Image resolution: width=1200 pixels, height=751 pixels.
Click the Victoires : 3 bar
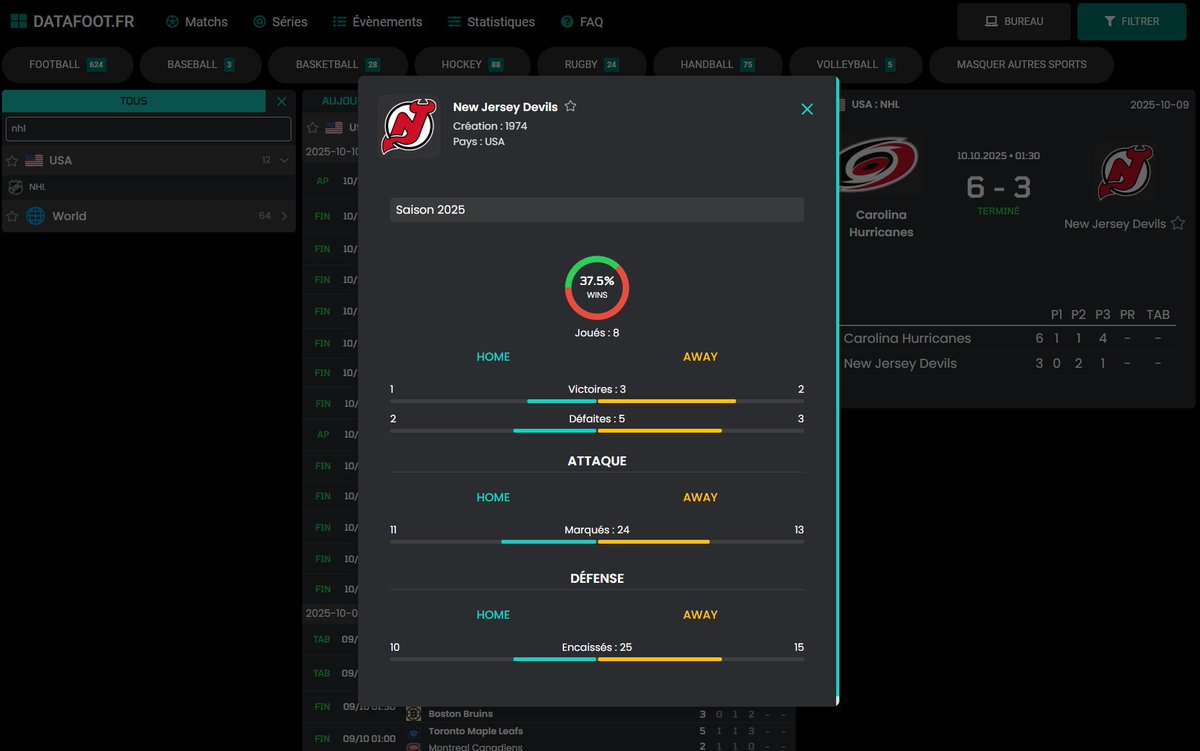pos(597,401)
